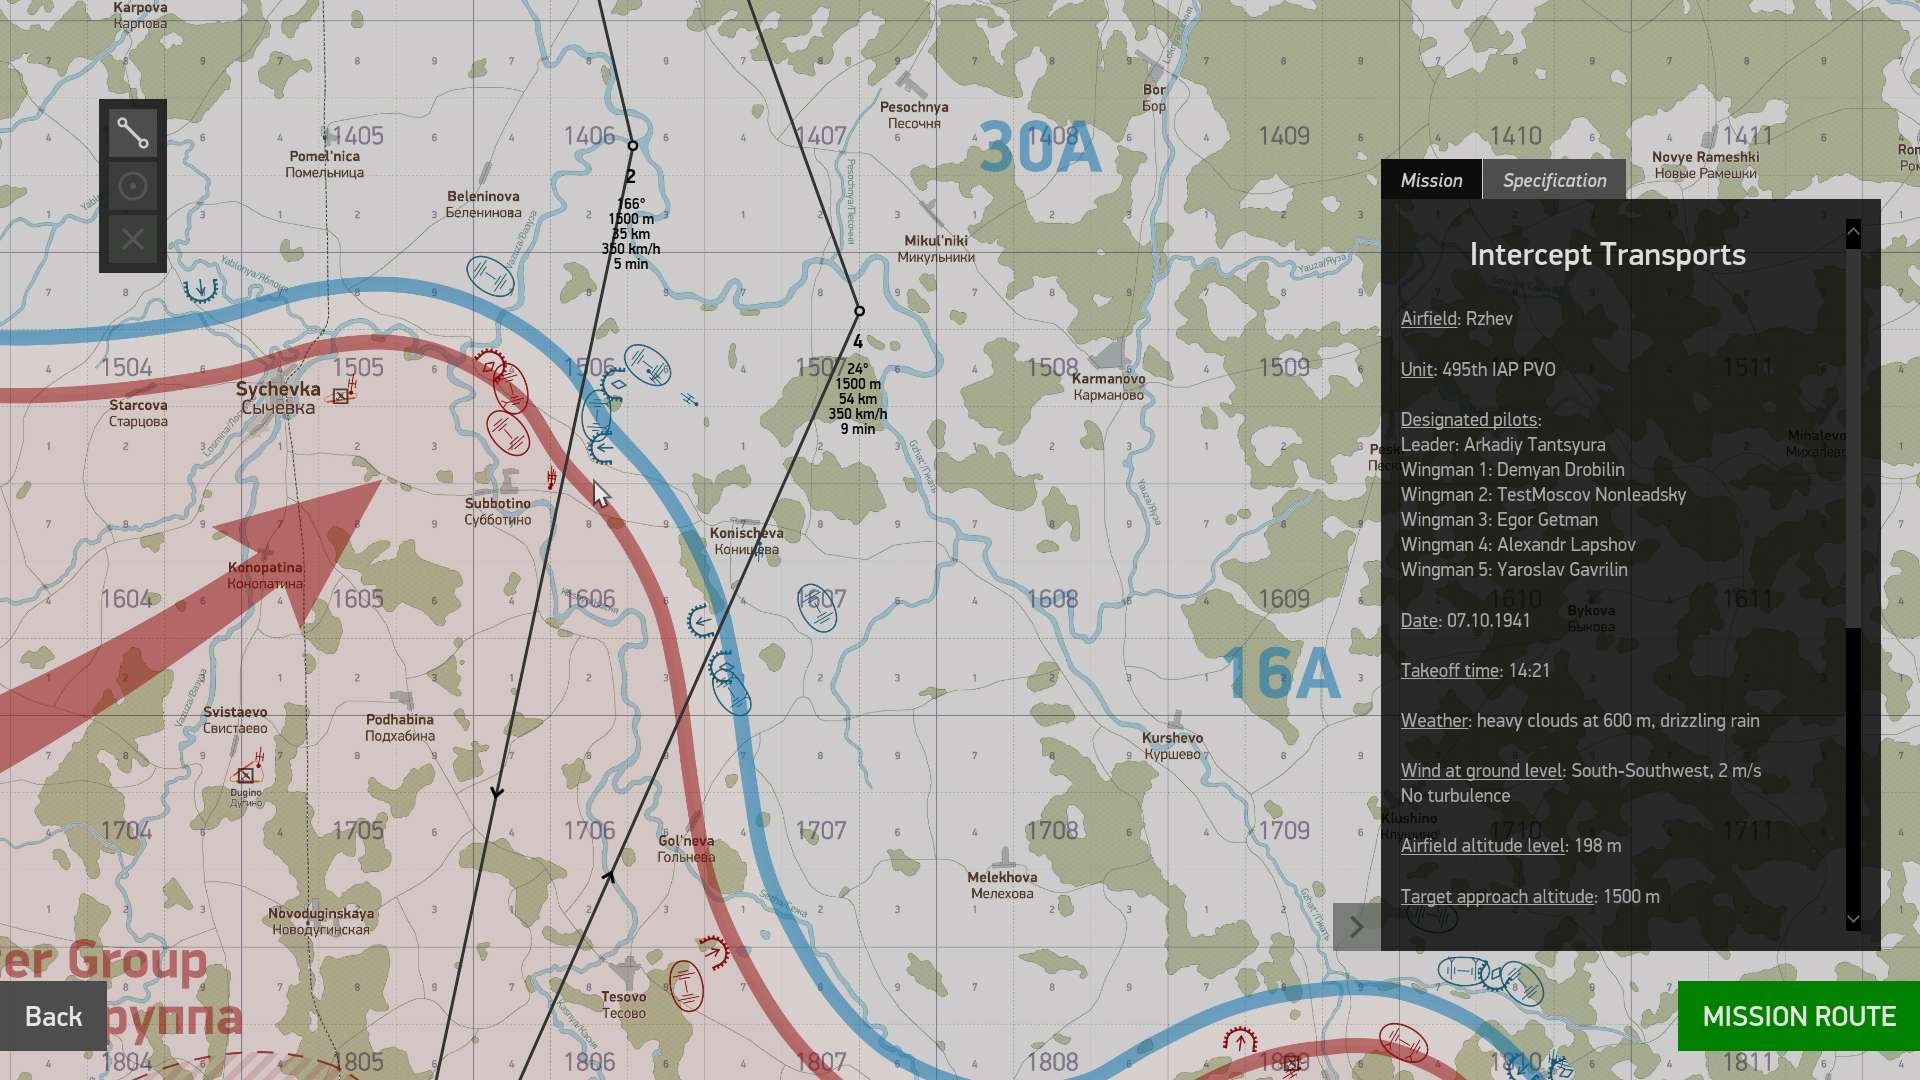Click the Tesovo airfield symbol
1920x1080 pixels.
click(628, 971)
